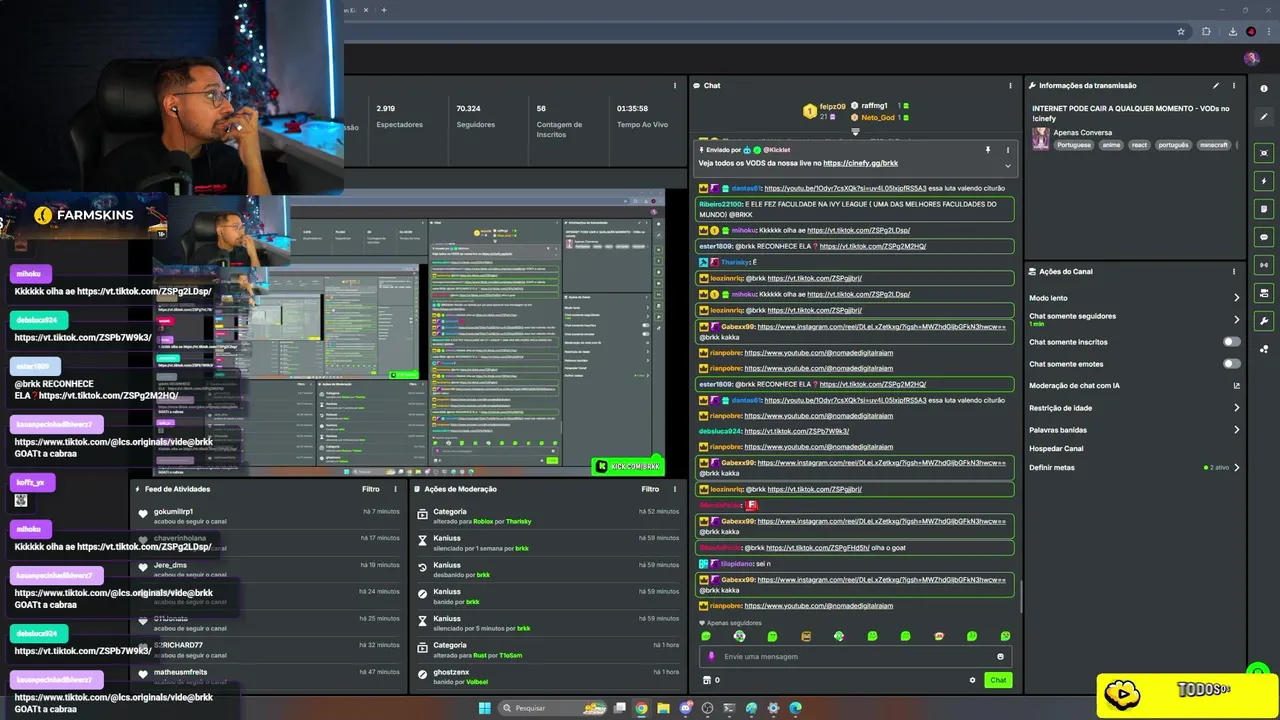Screen dimensions: 1280x720
Task: Toggle the channel actions sidebar icon
Action: pyautogui.click(x=1265, y=293)
